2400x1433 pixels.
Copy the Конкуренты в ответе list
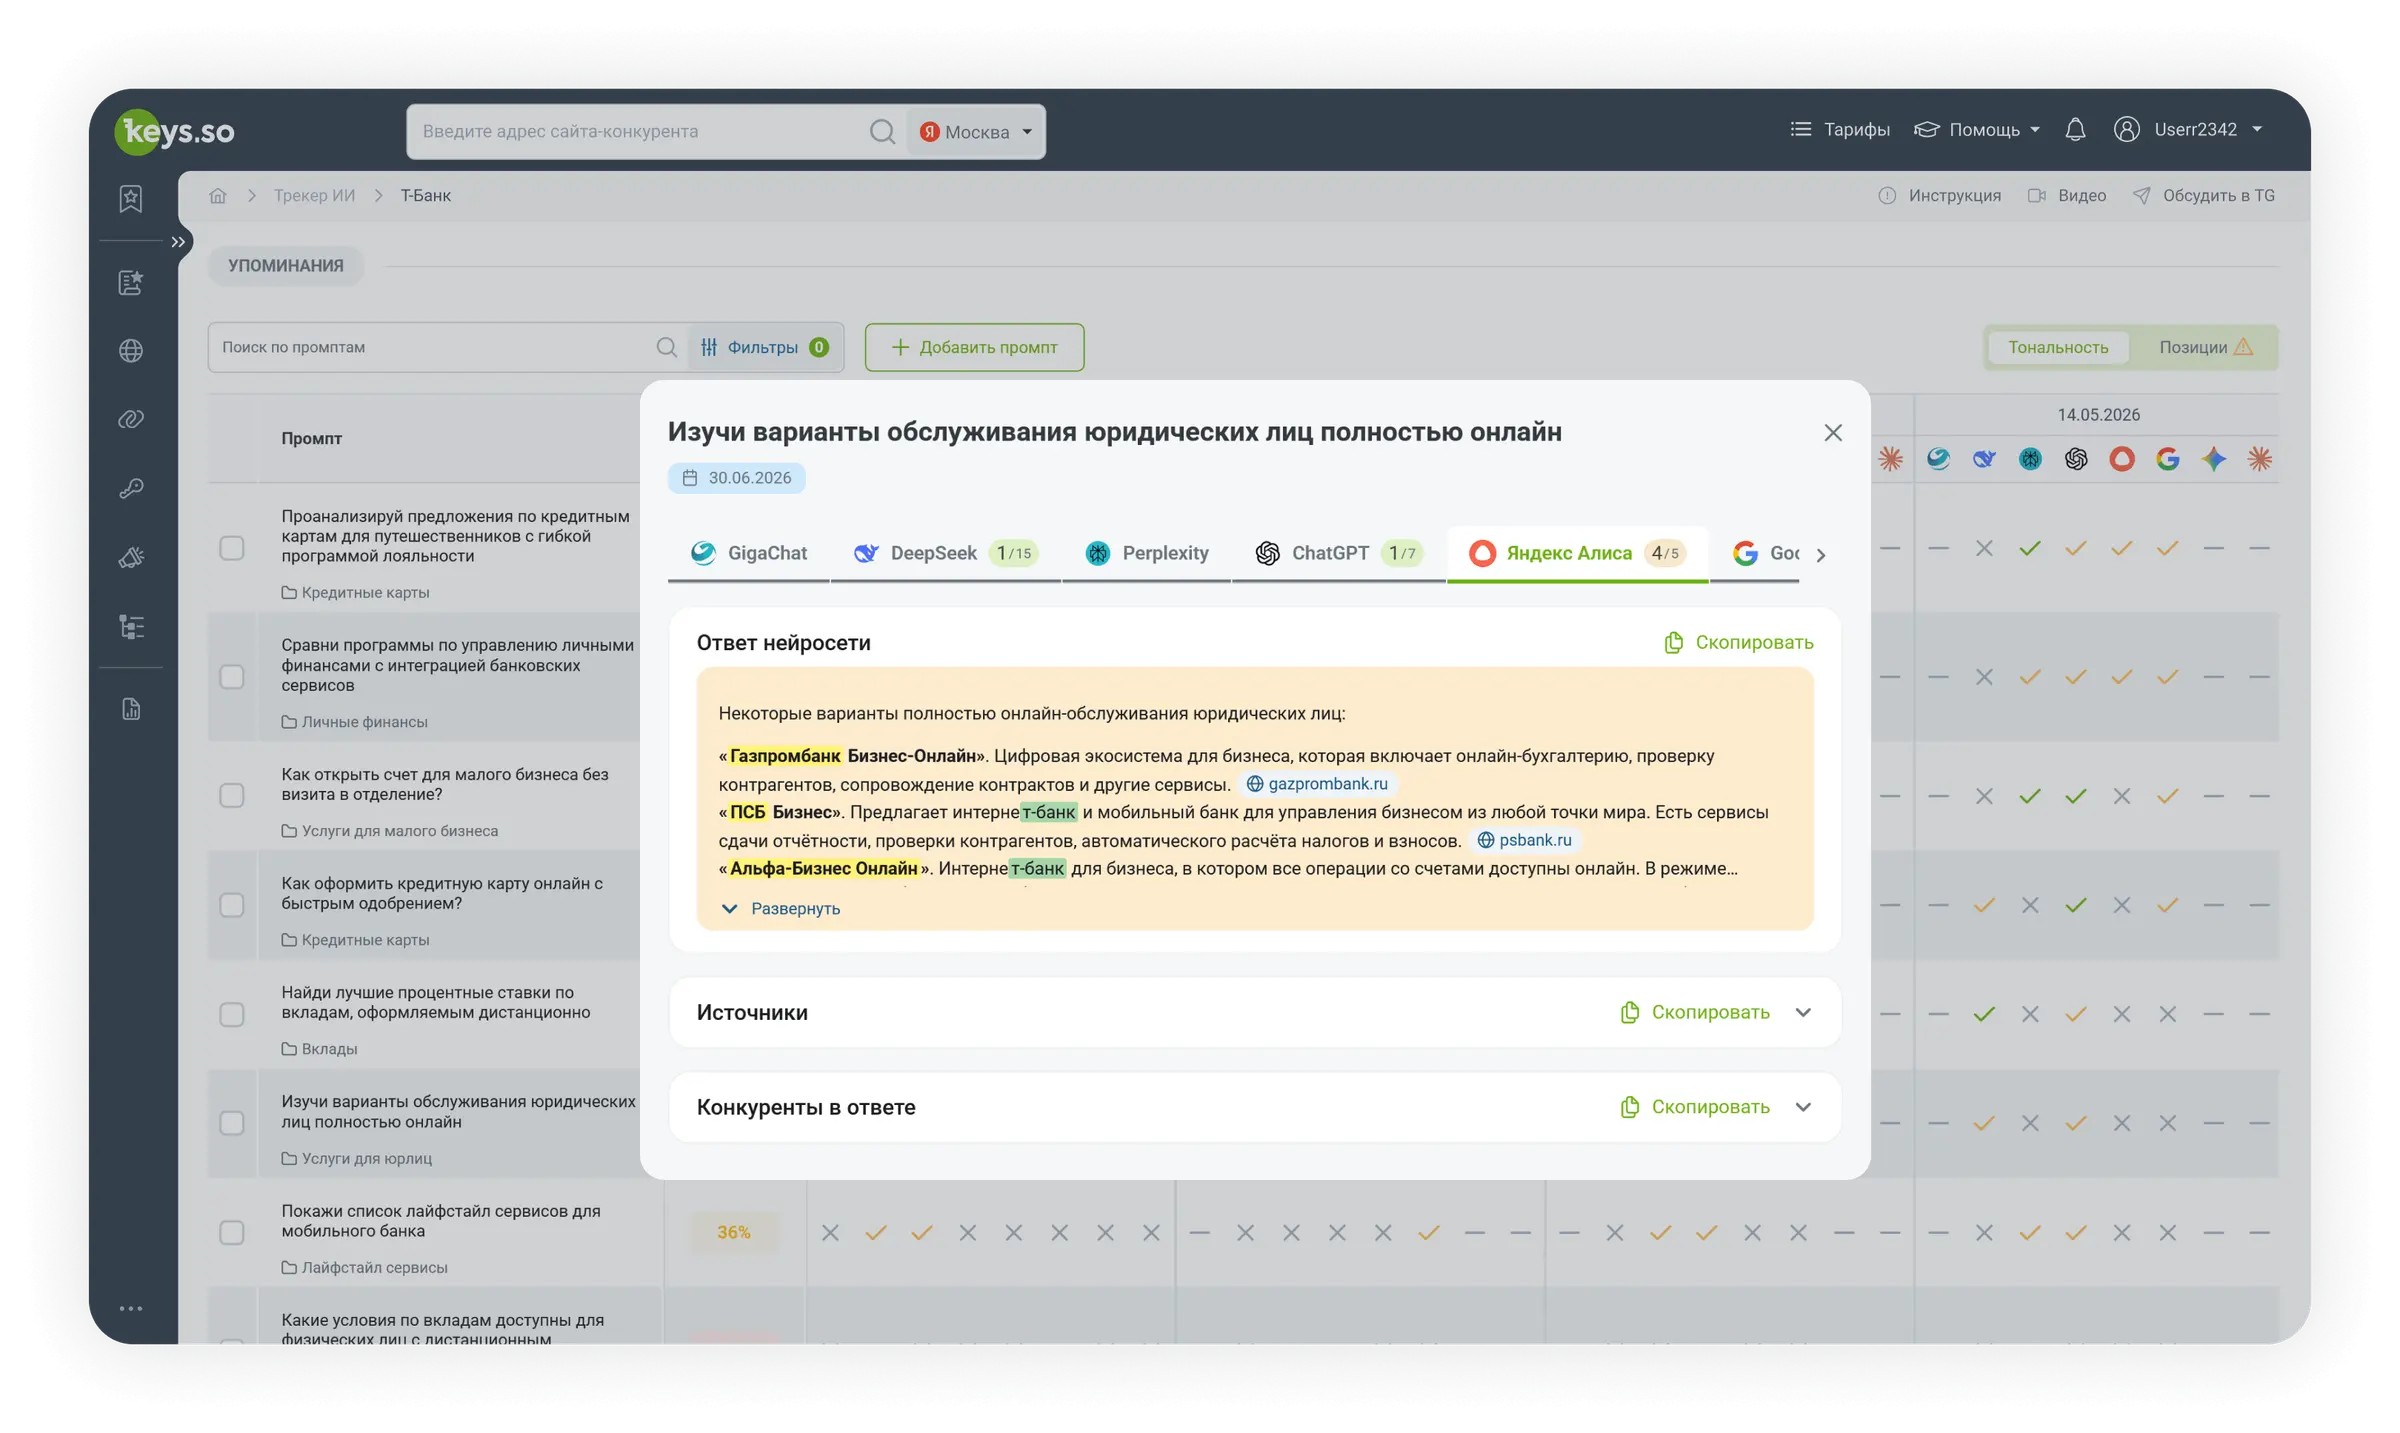[1694, 1107]
